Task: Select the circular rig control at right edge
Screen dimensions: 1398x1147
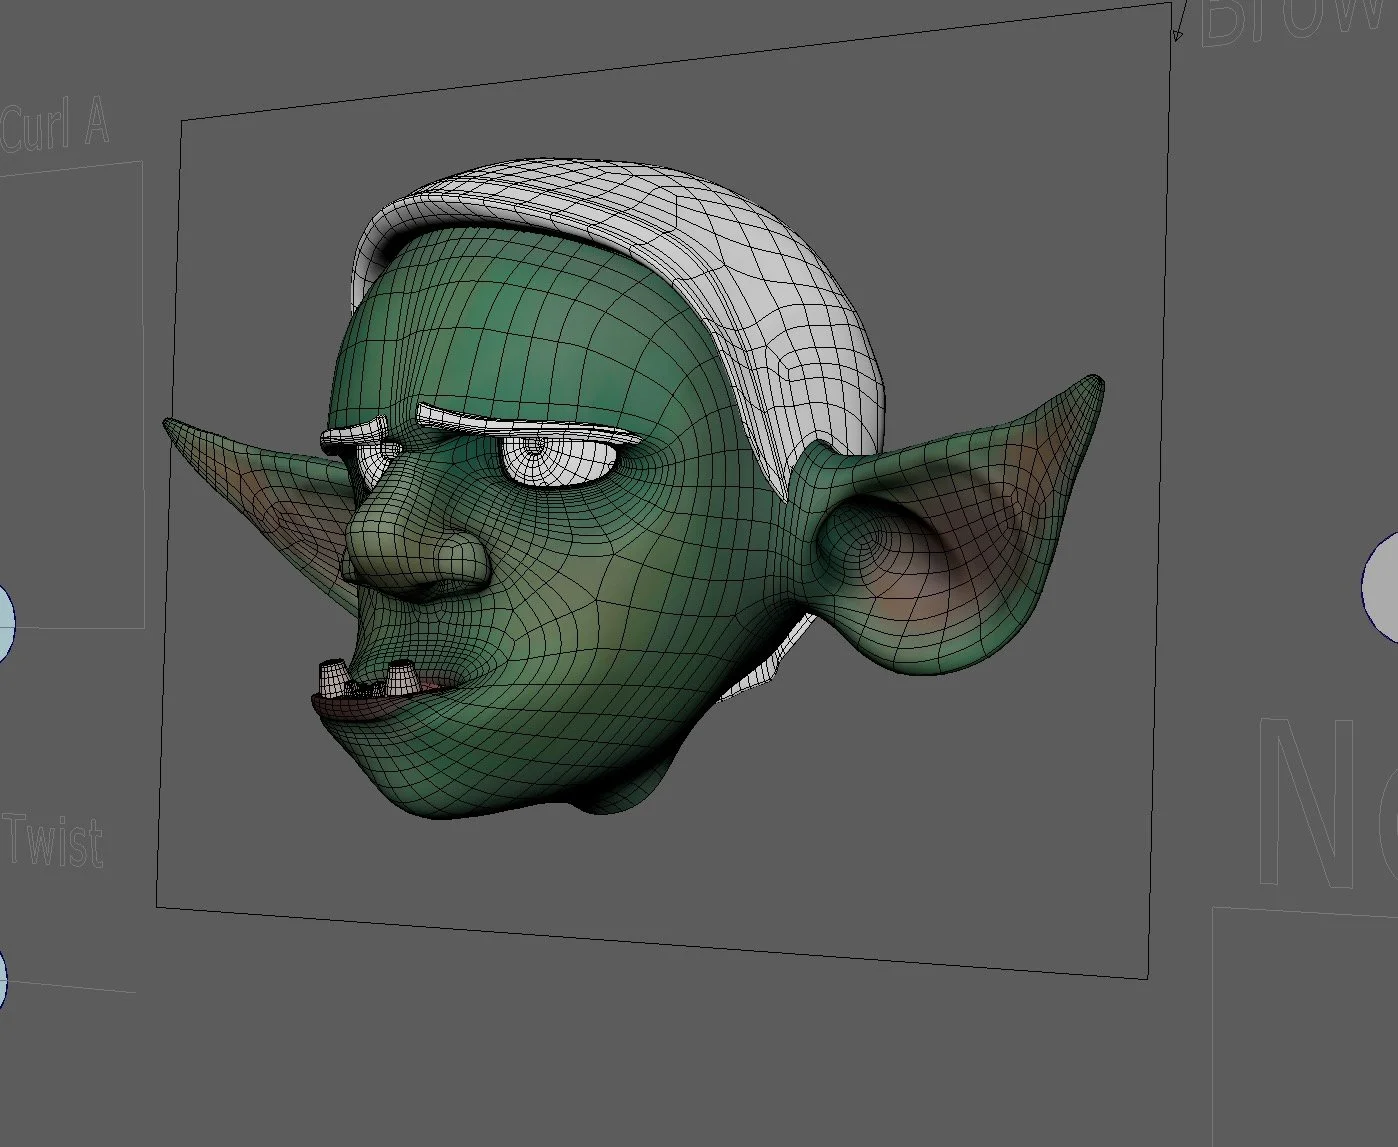Action: (1381, 586)
